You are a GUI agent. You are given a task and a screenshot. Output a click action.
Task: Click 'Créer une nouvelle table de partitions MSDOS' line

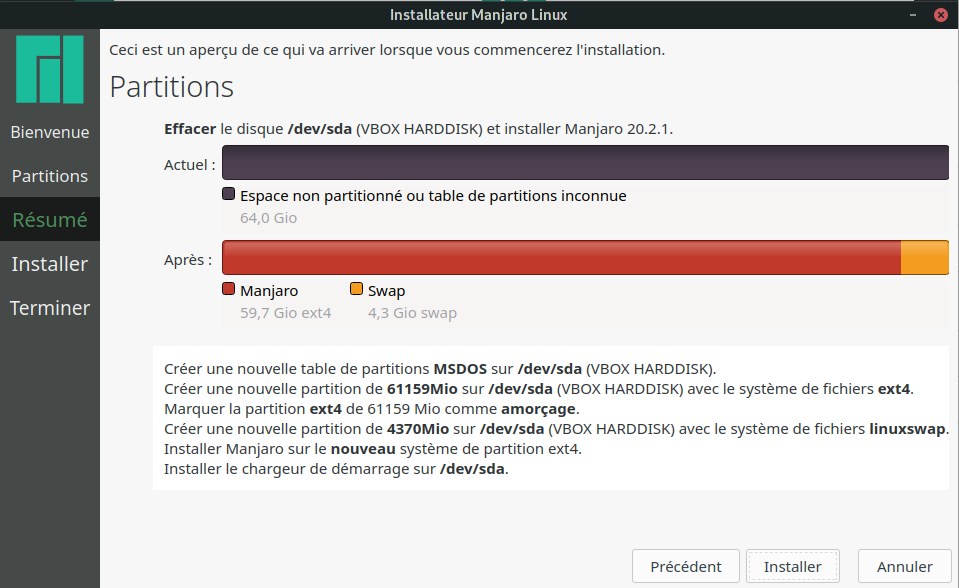(x=440, y=369)
